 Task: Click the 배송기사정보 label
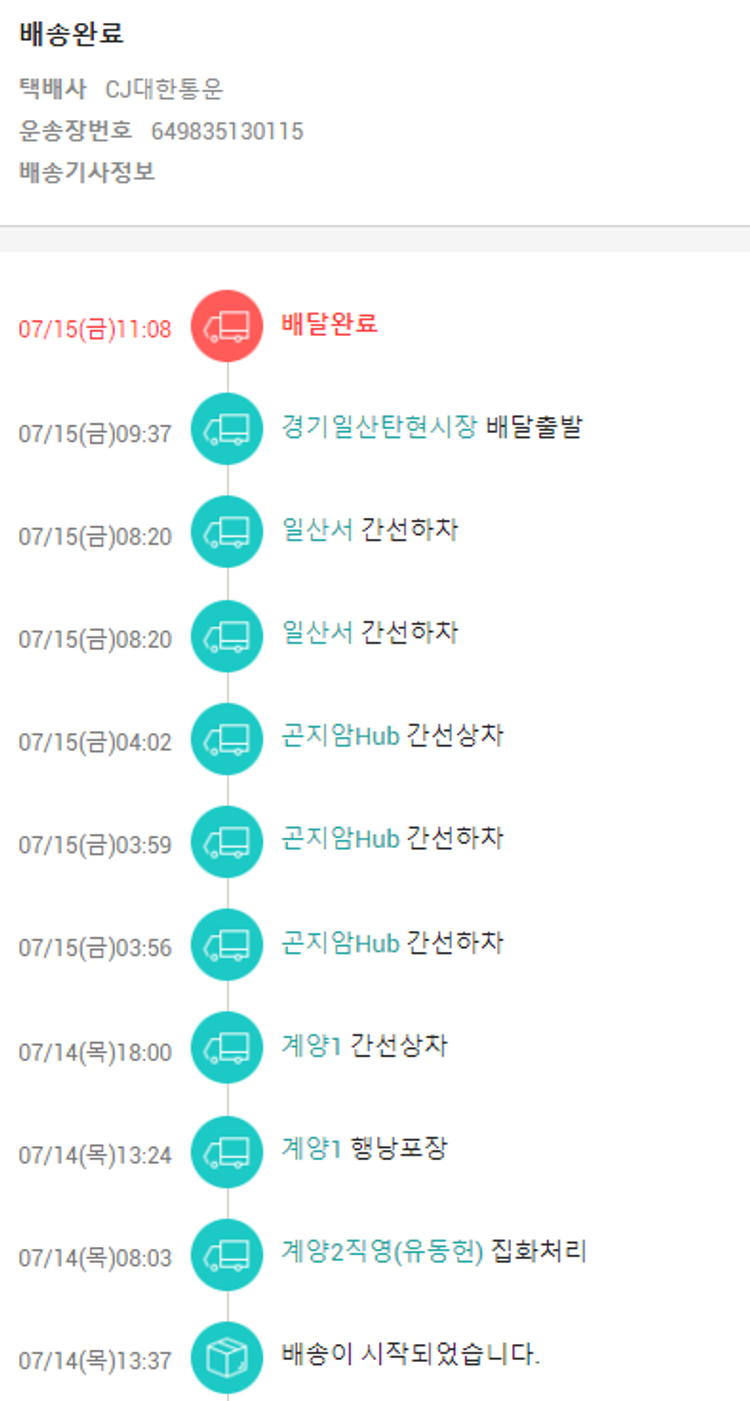click(87, 172)
